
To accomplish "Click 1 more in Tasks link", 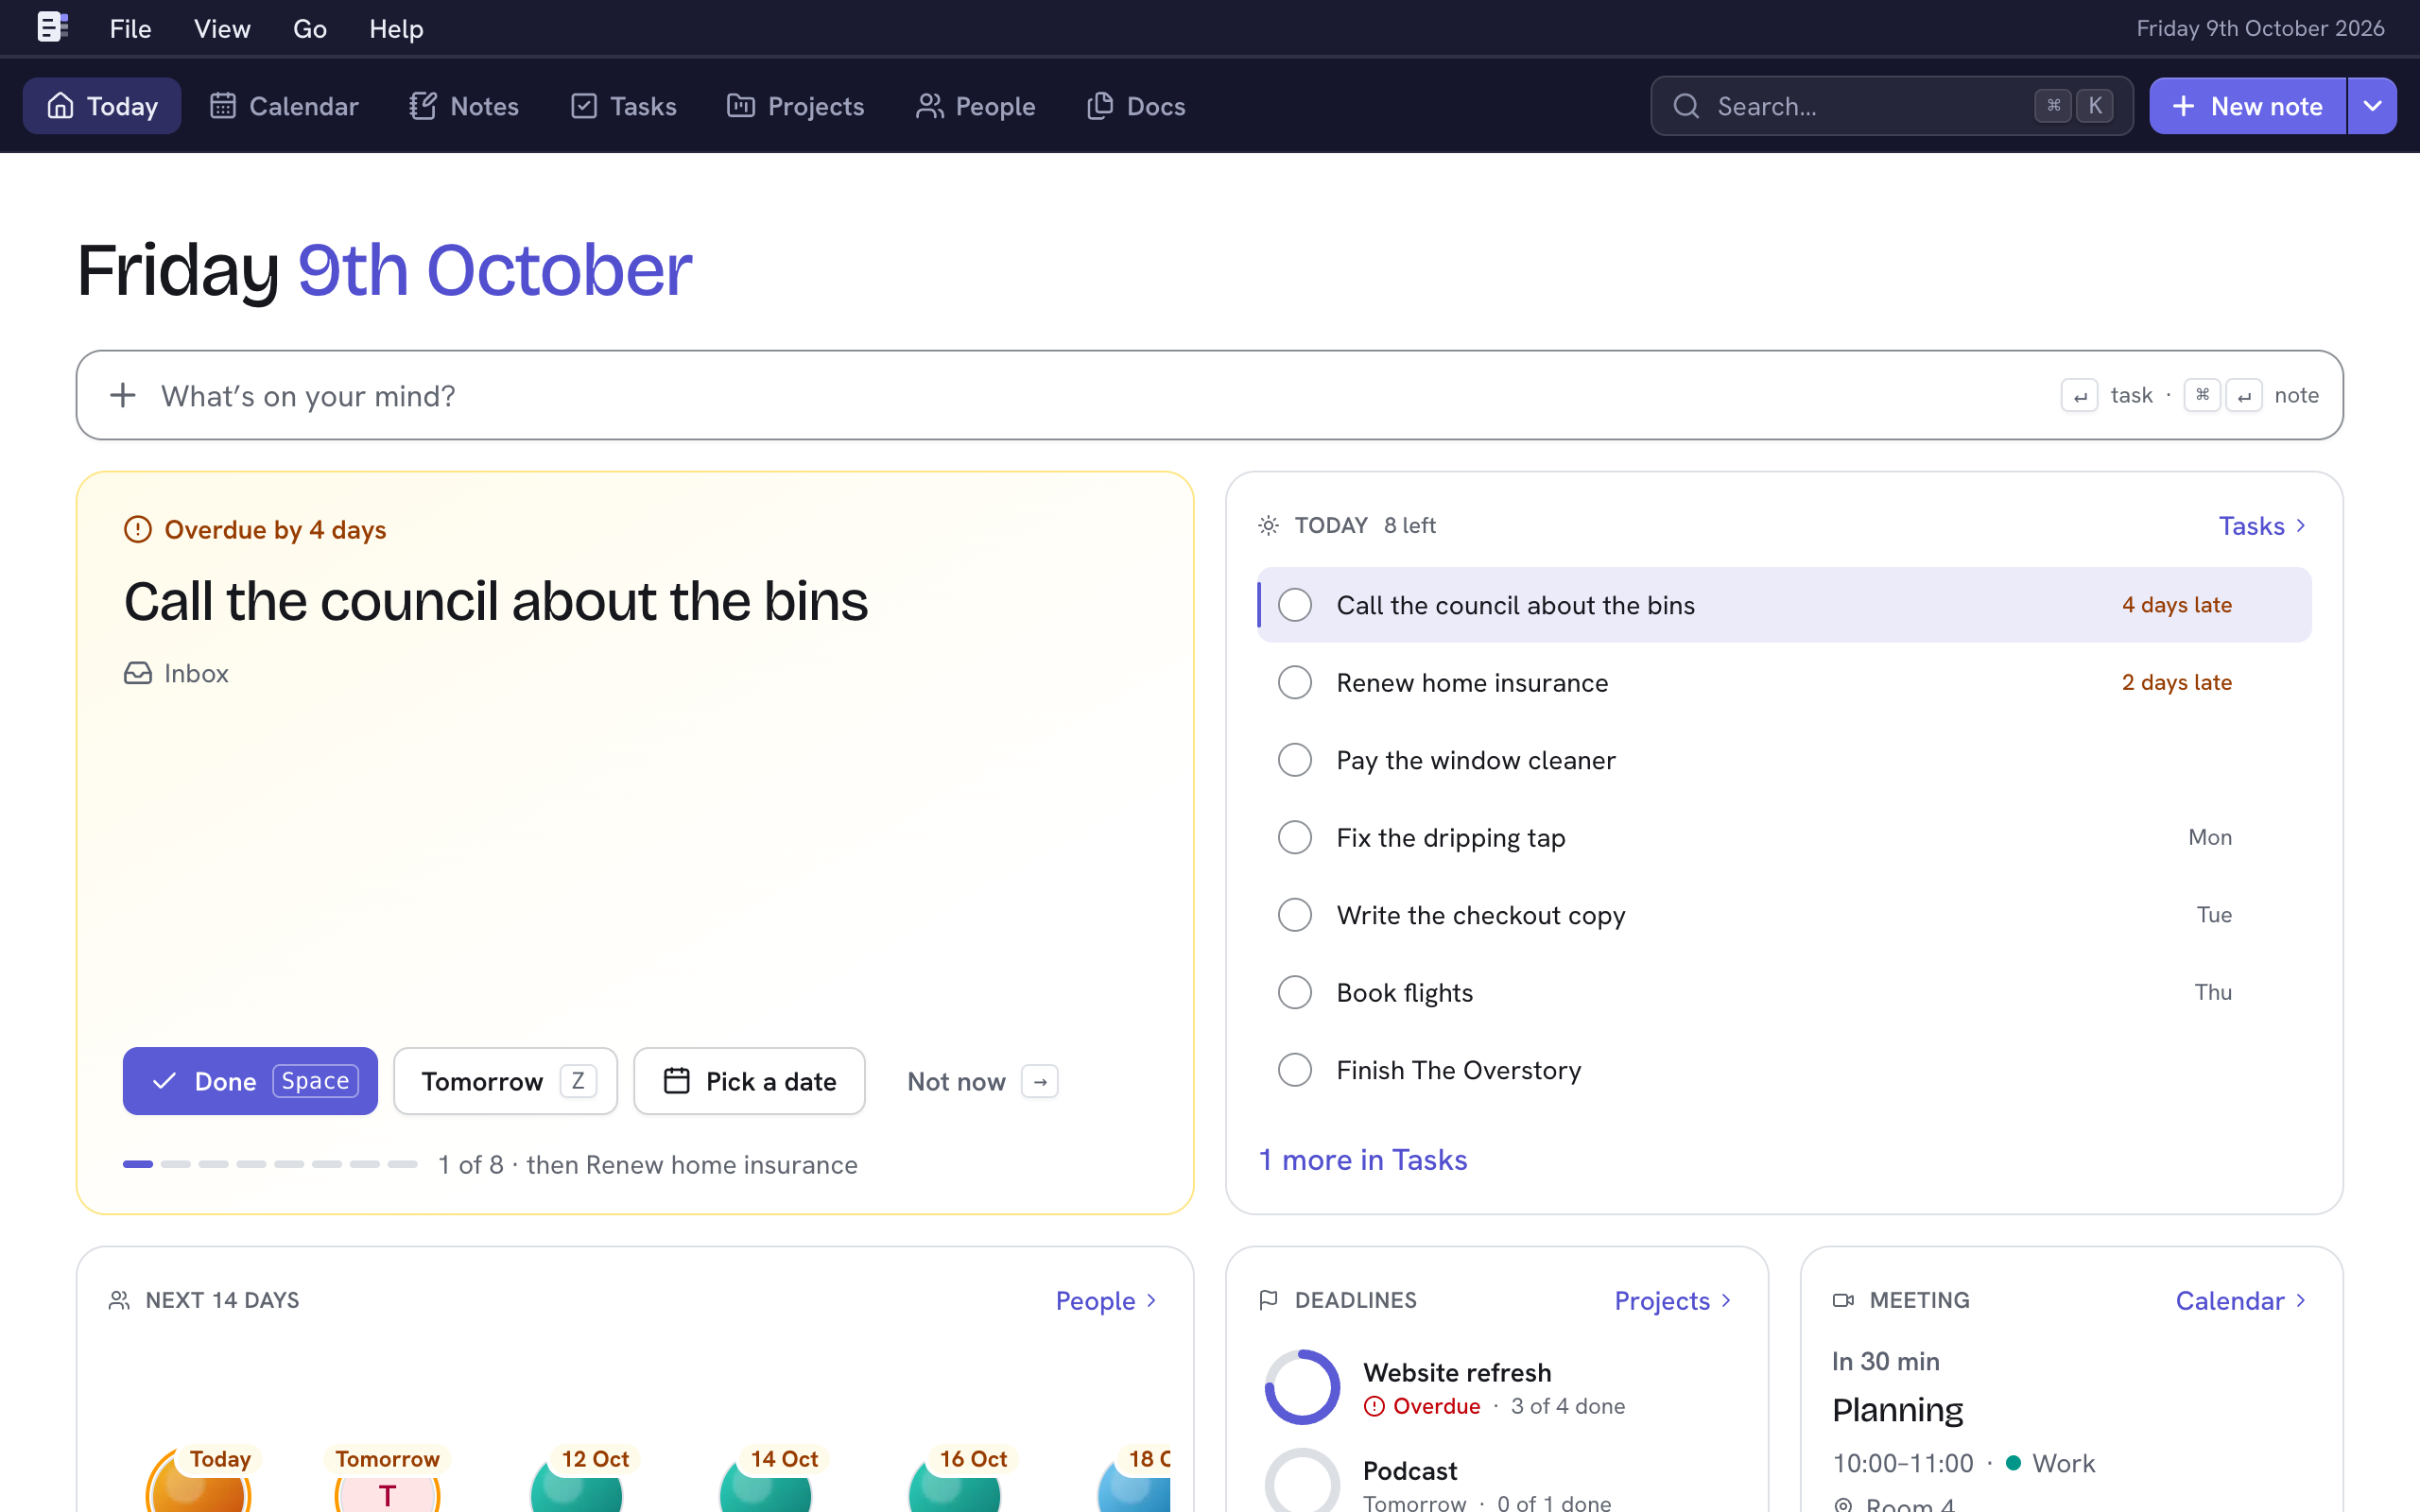I will pyautogui.click(x=1363, y=1160).
